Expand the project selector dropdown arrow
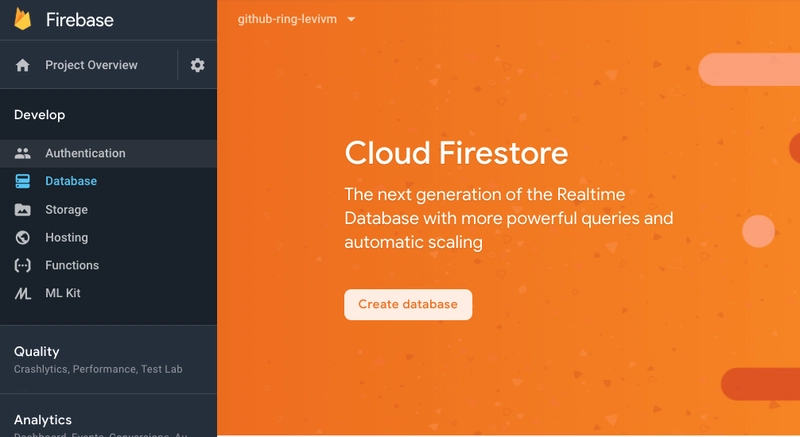 (351, 19)
